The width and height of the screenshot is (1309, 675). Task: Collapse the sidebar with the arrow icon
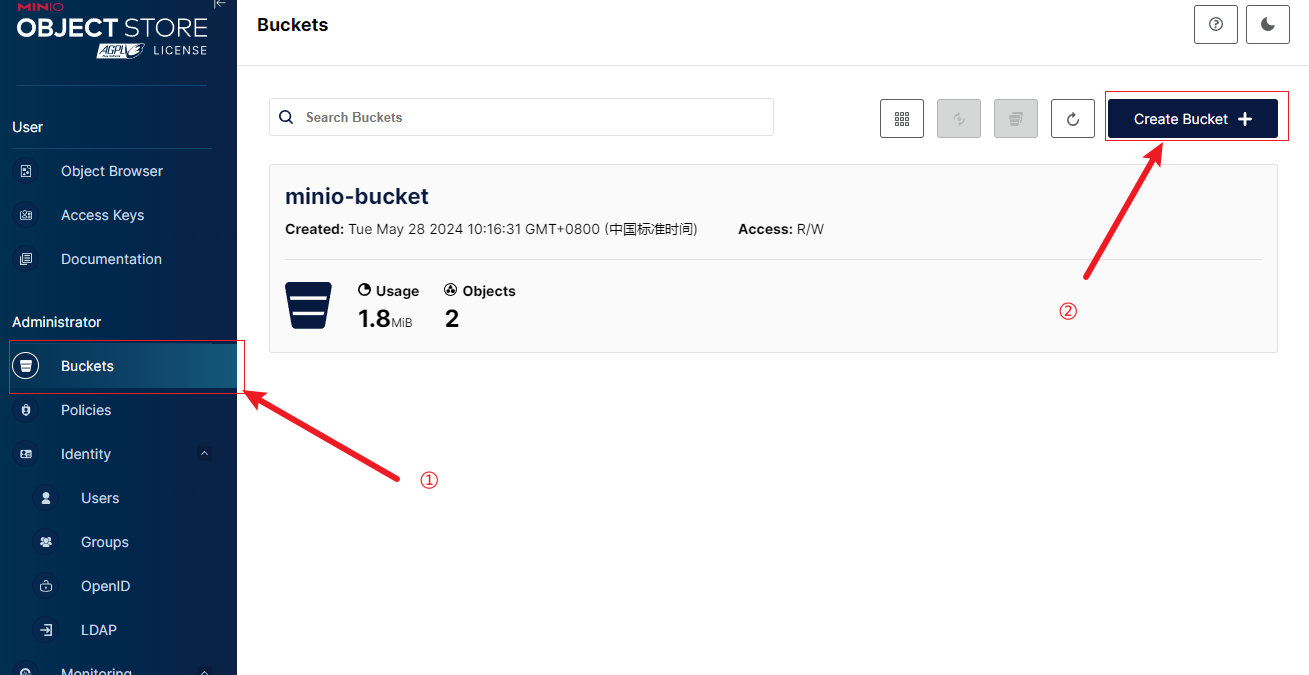click(220, 5)
